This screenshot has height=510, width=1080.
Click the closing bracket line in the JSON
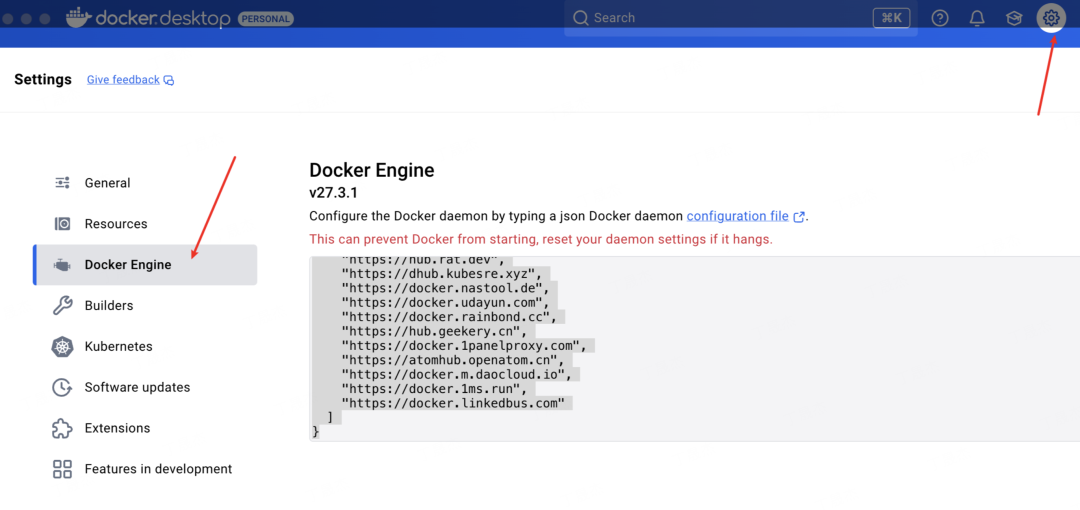[x=331, y=417]
